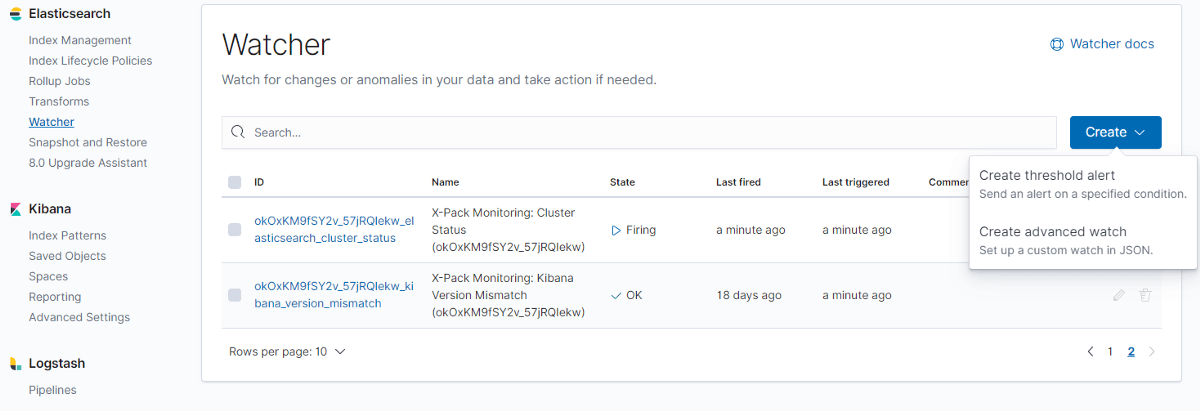This screenshot has width=1200, height=411.
Task: Sort by the ID column header
Action: 259,183
